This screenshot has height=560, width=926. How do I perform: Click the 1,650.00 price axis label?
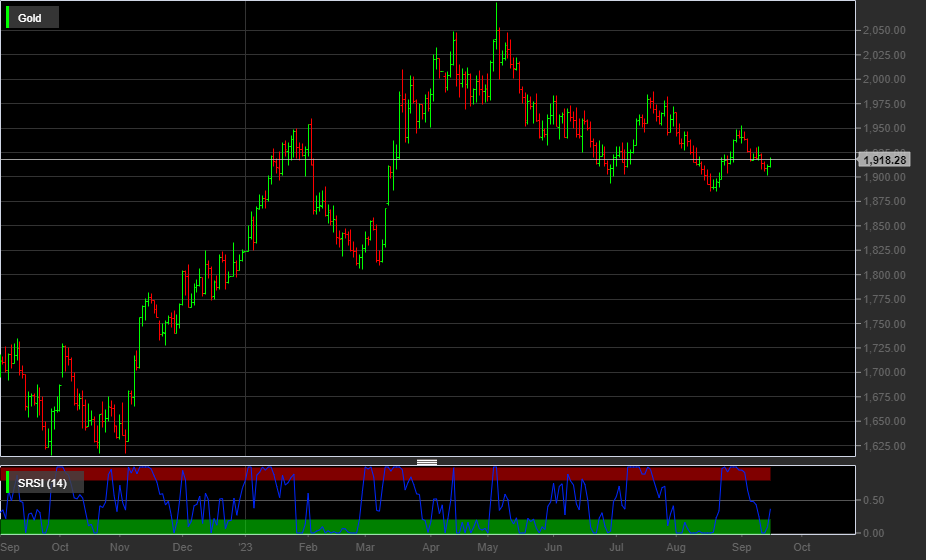coord(884,421)
